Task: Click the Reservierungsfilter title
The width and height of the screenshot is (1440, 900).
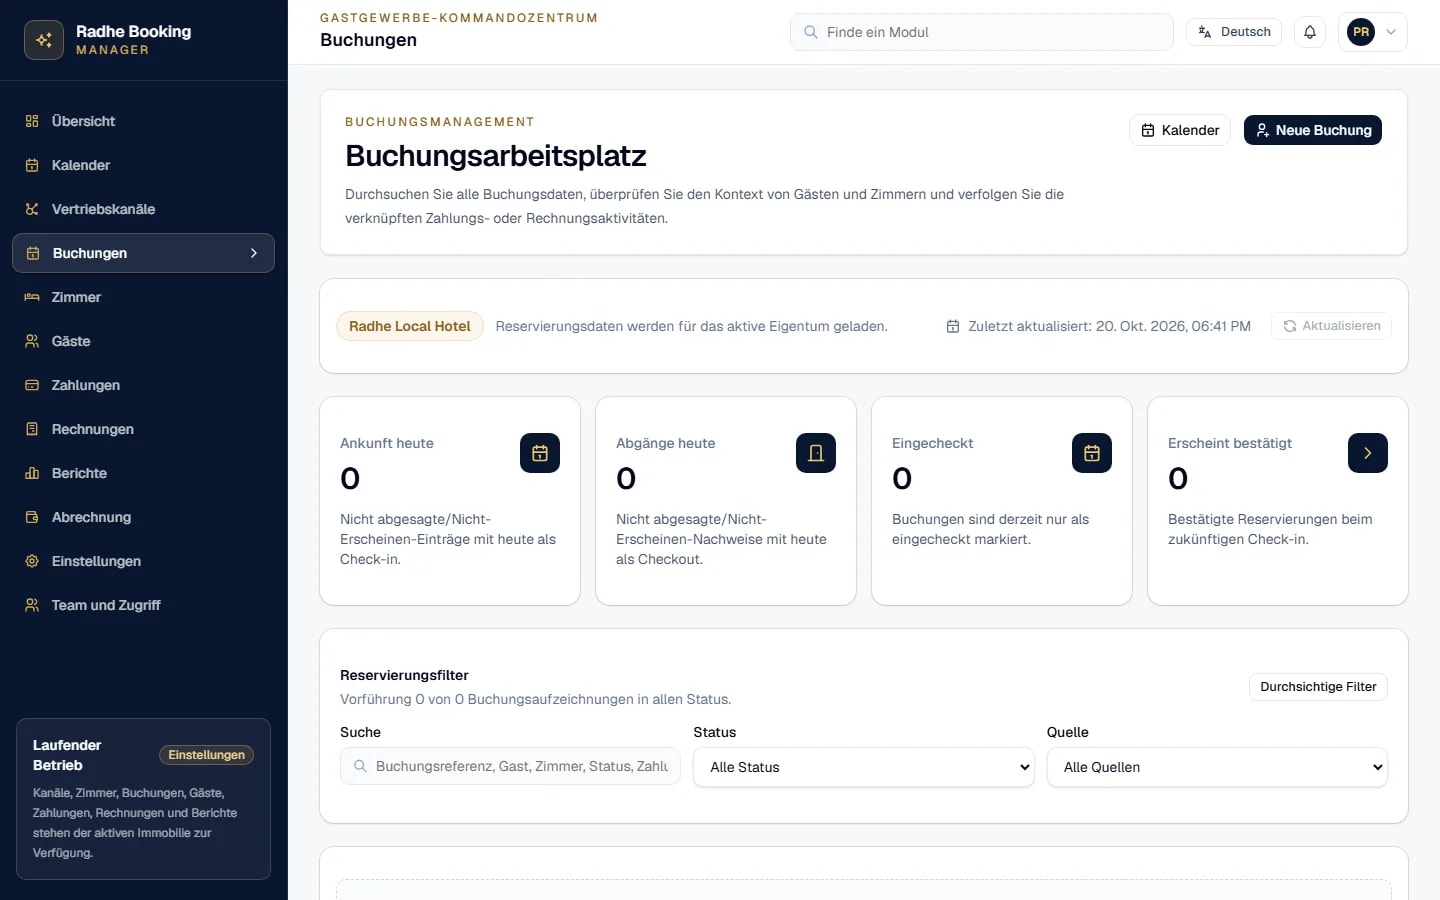Action: (x=404, y=675)
